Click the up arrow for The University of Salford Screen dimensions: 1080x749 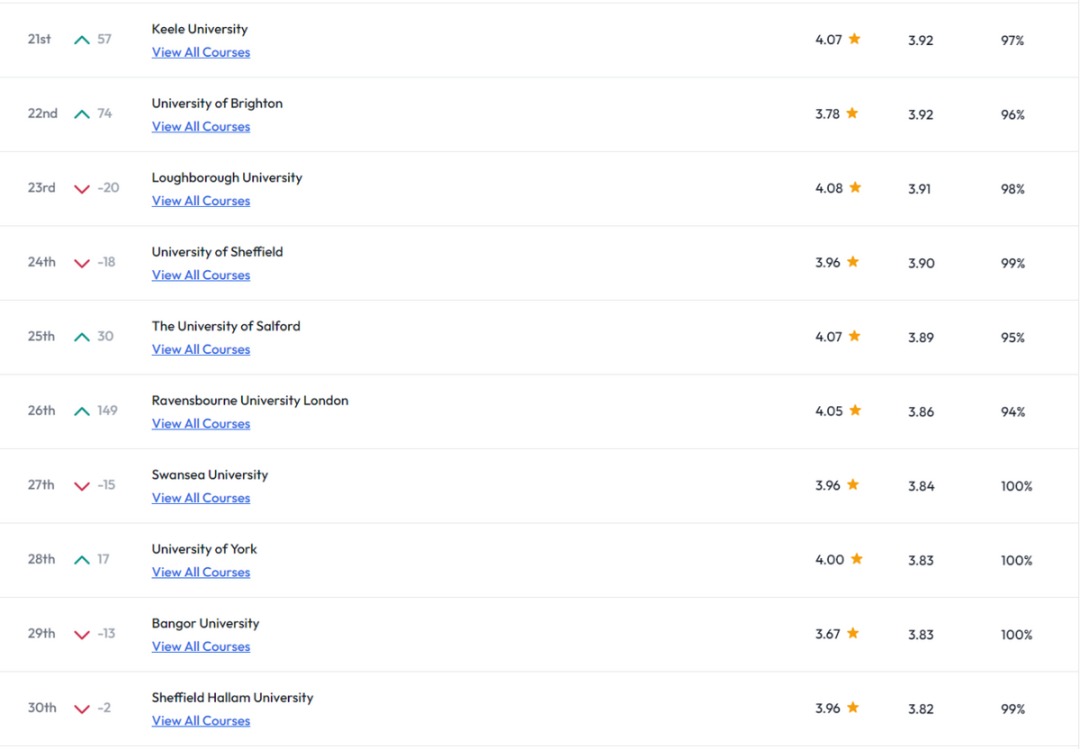(x=82, y=337)
